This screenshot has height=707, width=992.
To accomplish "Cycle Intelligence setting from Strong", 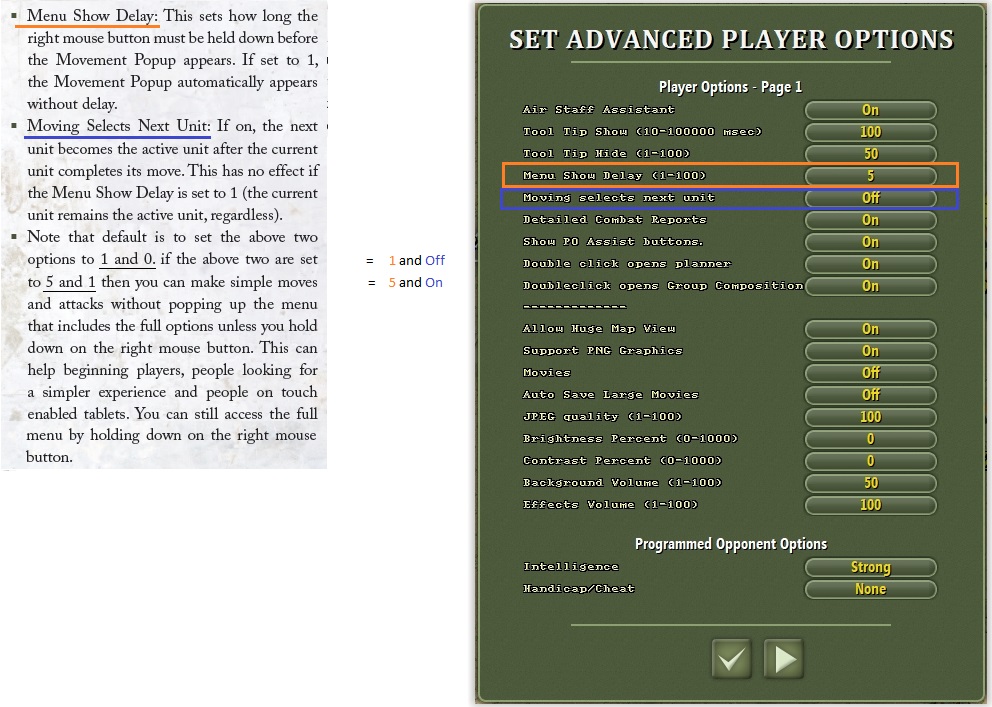I will [x=871, y=567].
